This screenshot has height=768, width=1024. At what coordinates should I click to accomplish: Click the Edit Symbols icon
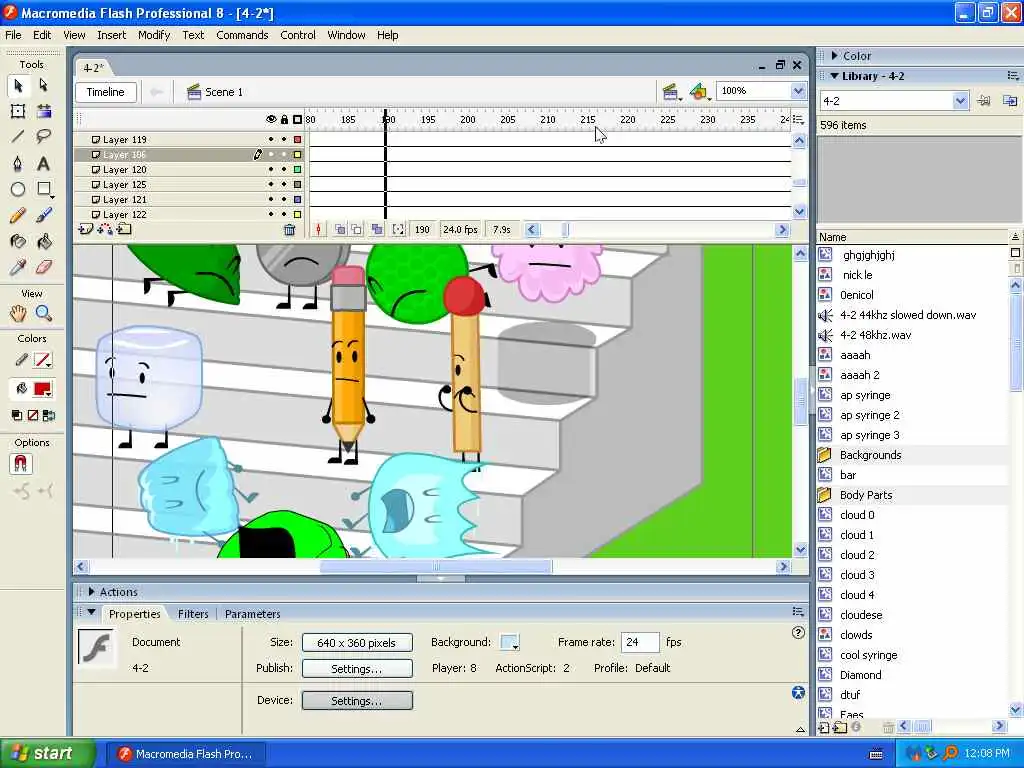pos(699,92)
